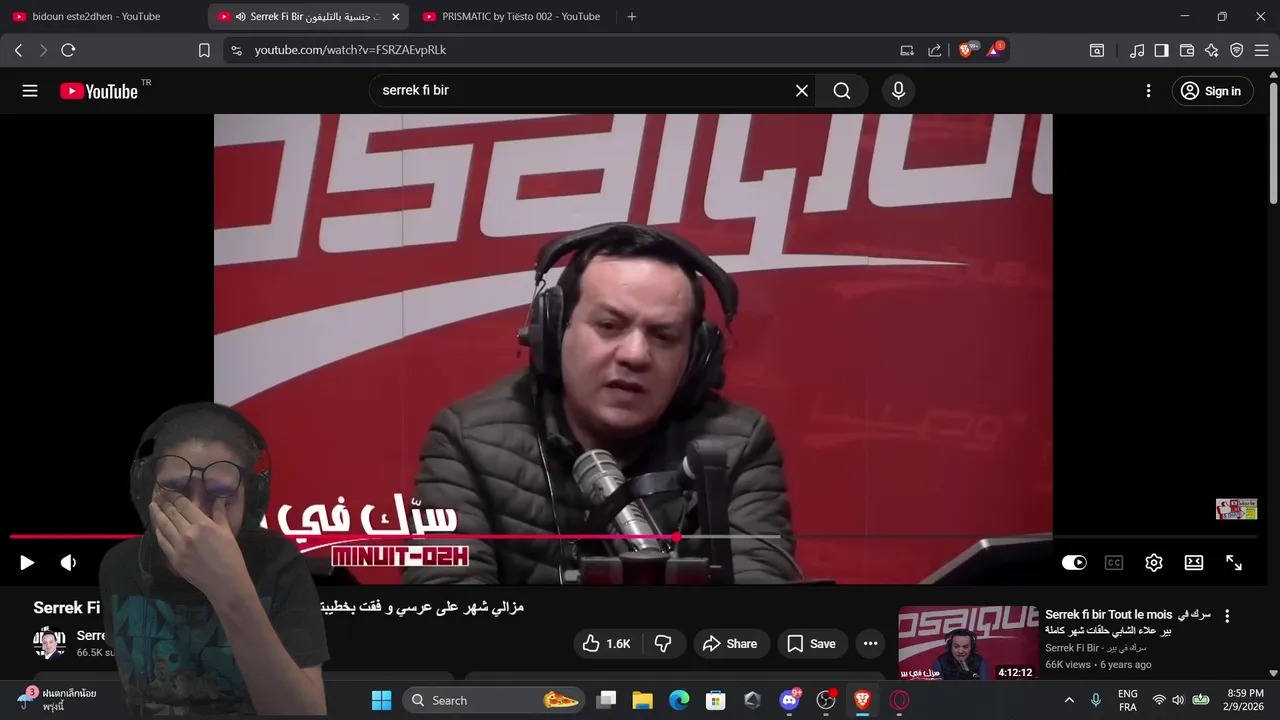Open YouTube settings three-dot menu
1280x720 pixels.
tap(1148, 91)
